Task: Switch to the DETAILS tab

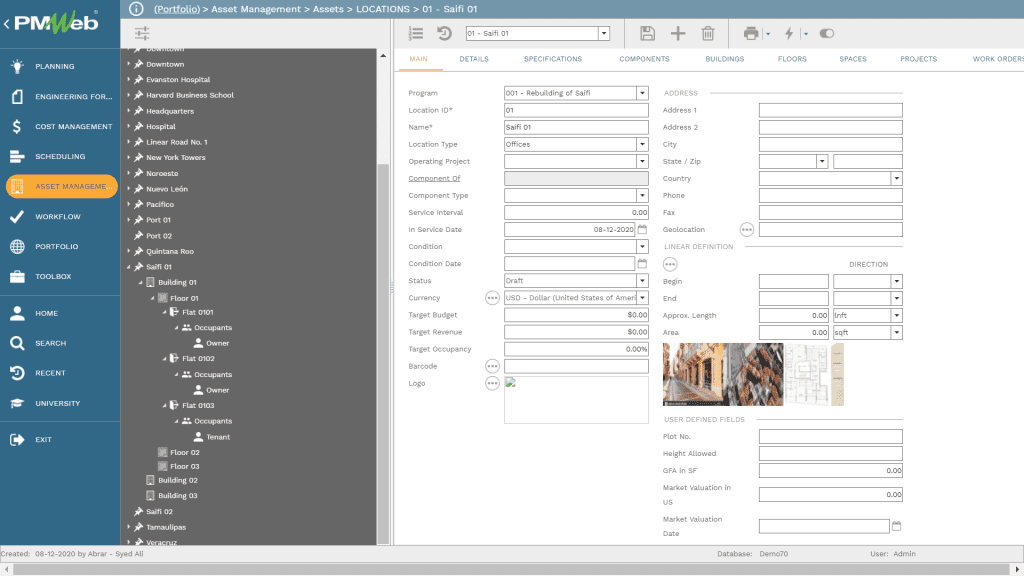Action: point(474,59)
